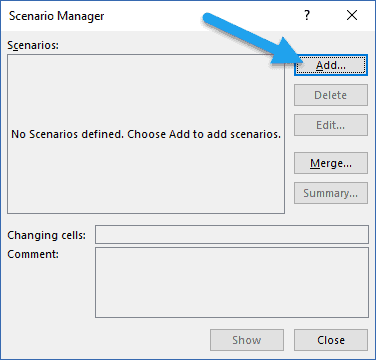Click inside the Comment text box
The height and width of the screenshot is (360, 376).
point(232,282)
